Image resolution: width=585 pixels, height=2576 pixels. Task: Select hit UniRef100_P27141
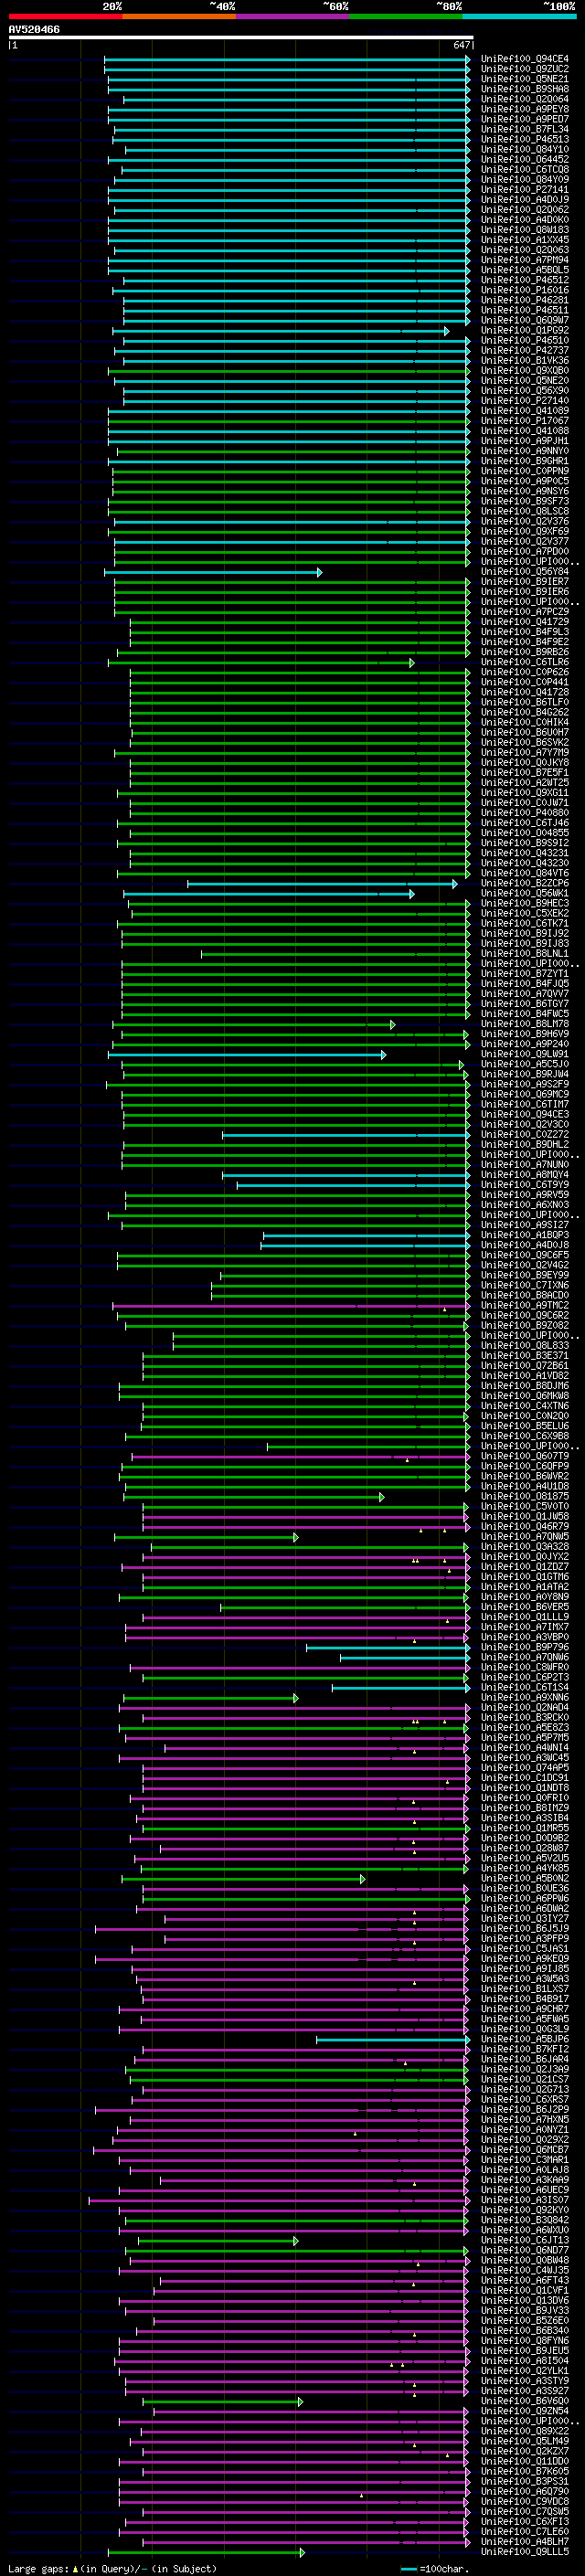tap(524, 189)
